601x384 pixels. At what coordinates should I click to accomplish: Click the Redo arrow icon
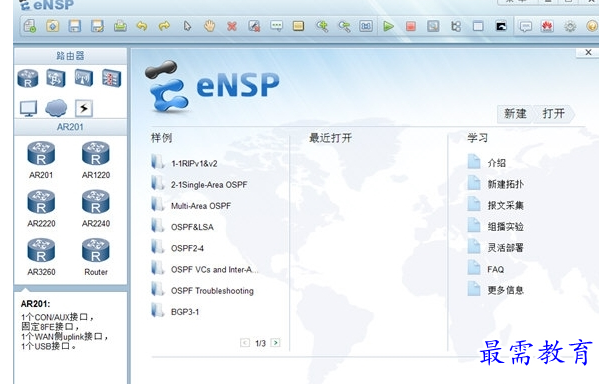(x=164, y=26)
